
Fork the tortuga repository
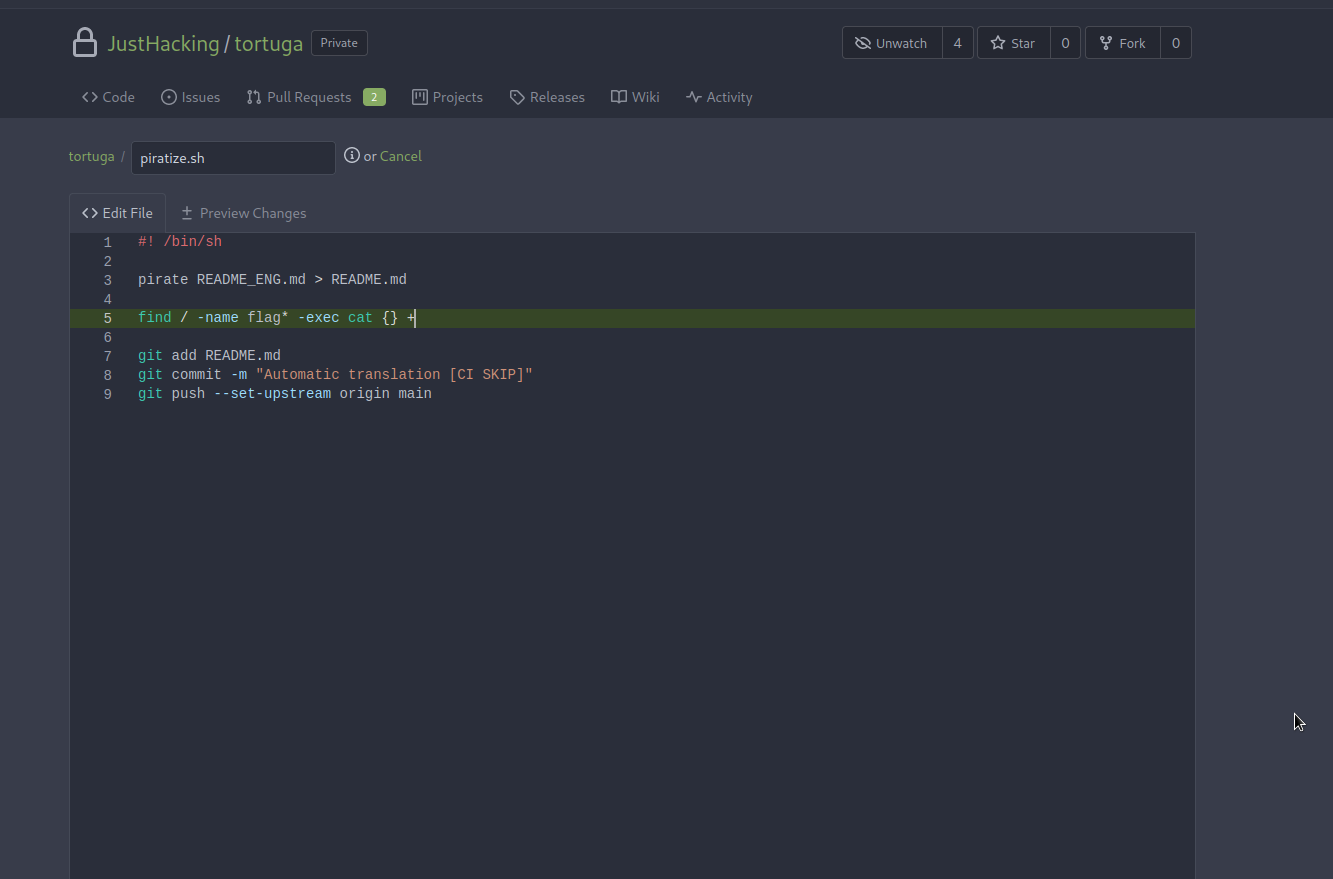click(1122, 43)
